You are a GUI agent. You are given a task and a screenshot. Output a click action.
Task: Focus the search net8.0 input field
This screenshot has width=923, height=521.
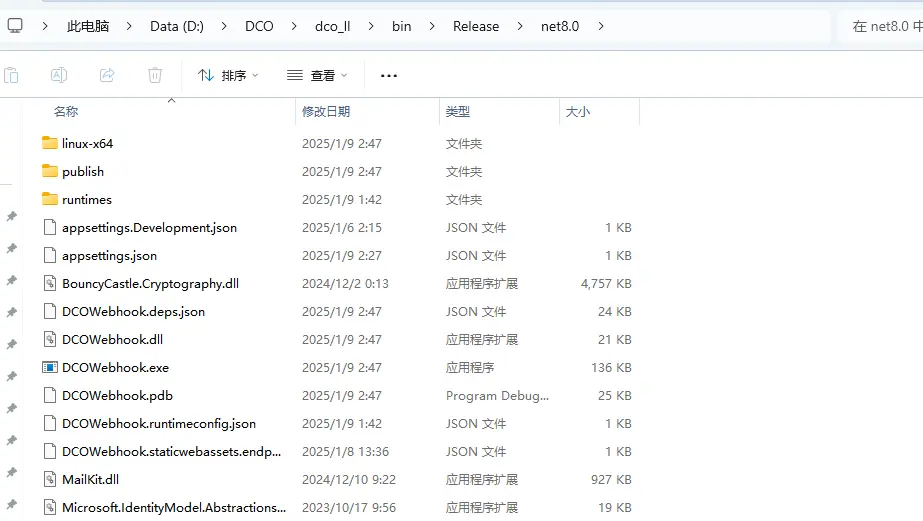(x=881, y=26)
